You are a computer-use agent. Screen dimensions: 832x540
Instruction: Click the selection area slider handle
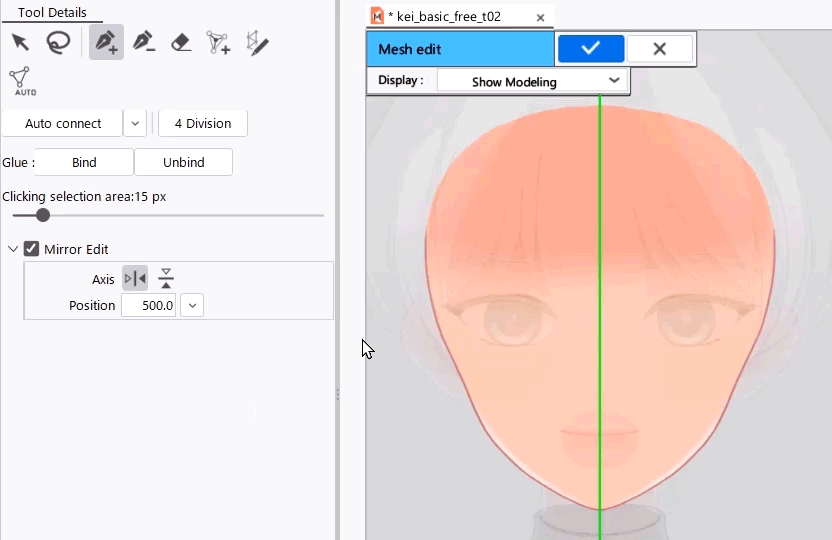43,215
